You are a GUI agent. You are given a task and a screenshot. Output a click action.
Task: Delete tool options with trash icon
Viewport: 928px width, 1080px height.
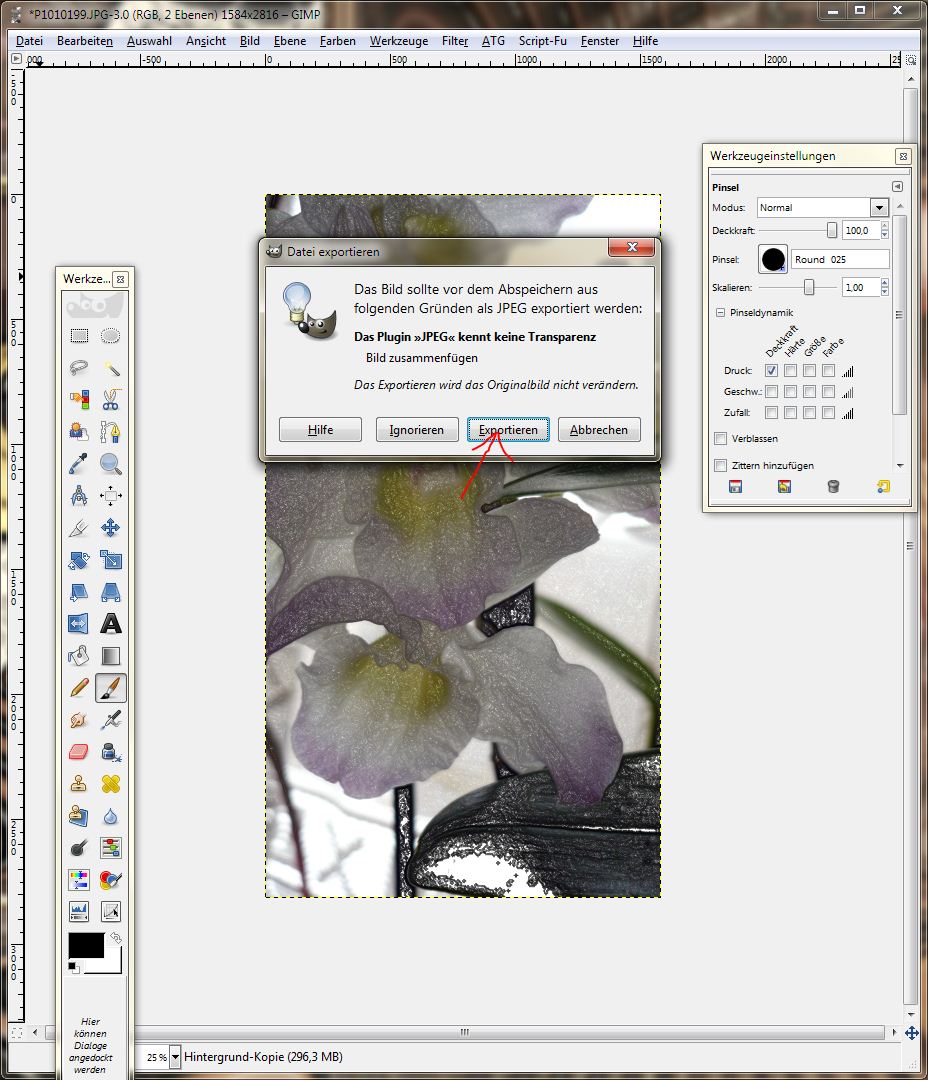coord(833,487)
